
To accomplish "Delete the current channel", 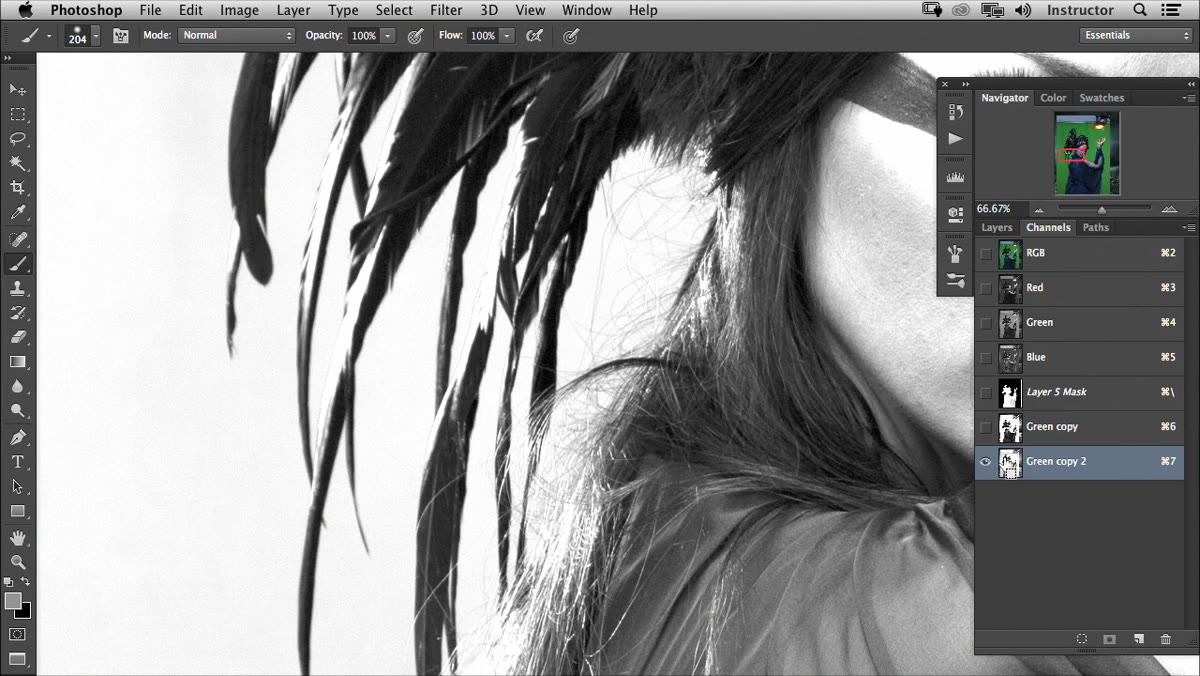I will pos(1166,639).
